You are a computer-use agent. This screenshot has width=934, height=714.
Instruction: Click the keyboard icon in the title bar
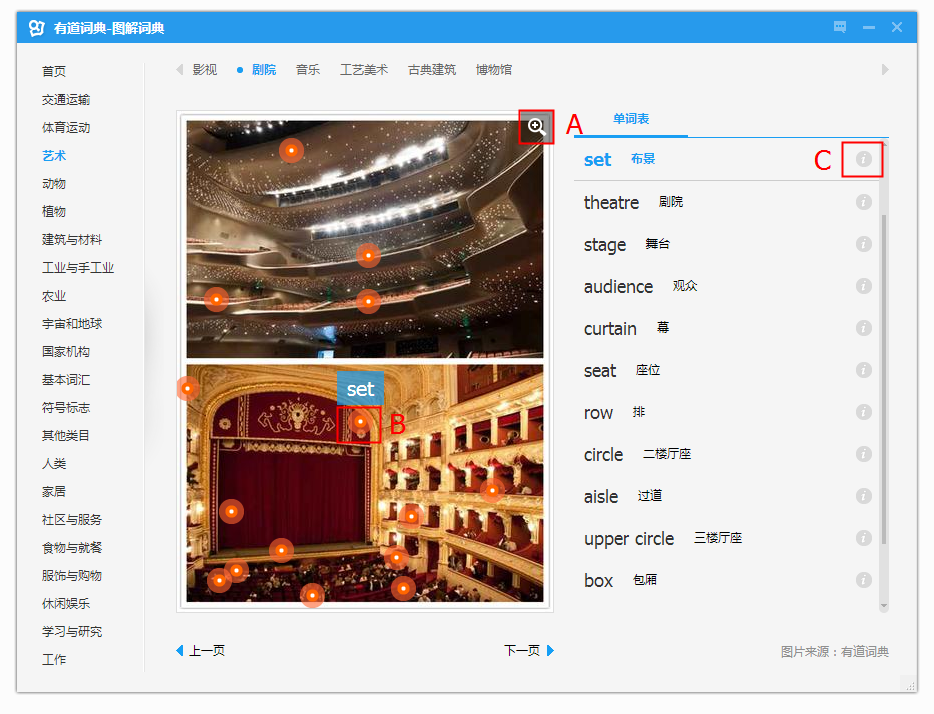pos(839,27)
